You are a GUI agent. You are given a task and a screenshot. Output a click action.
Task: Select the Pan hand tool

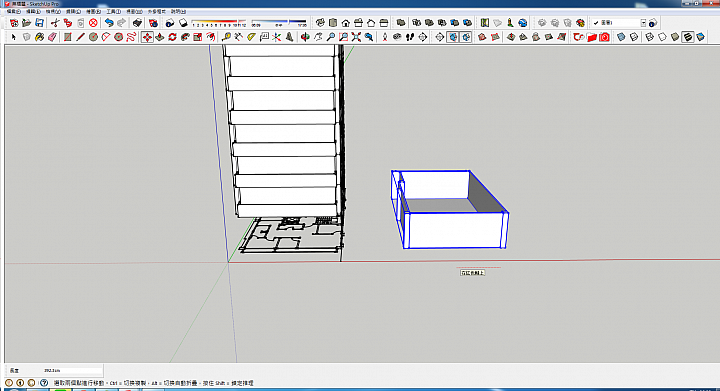pos(318,37)
